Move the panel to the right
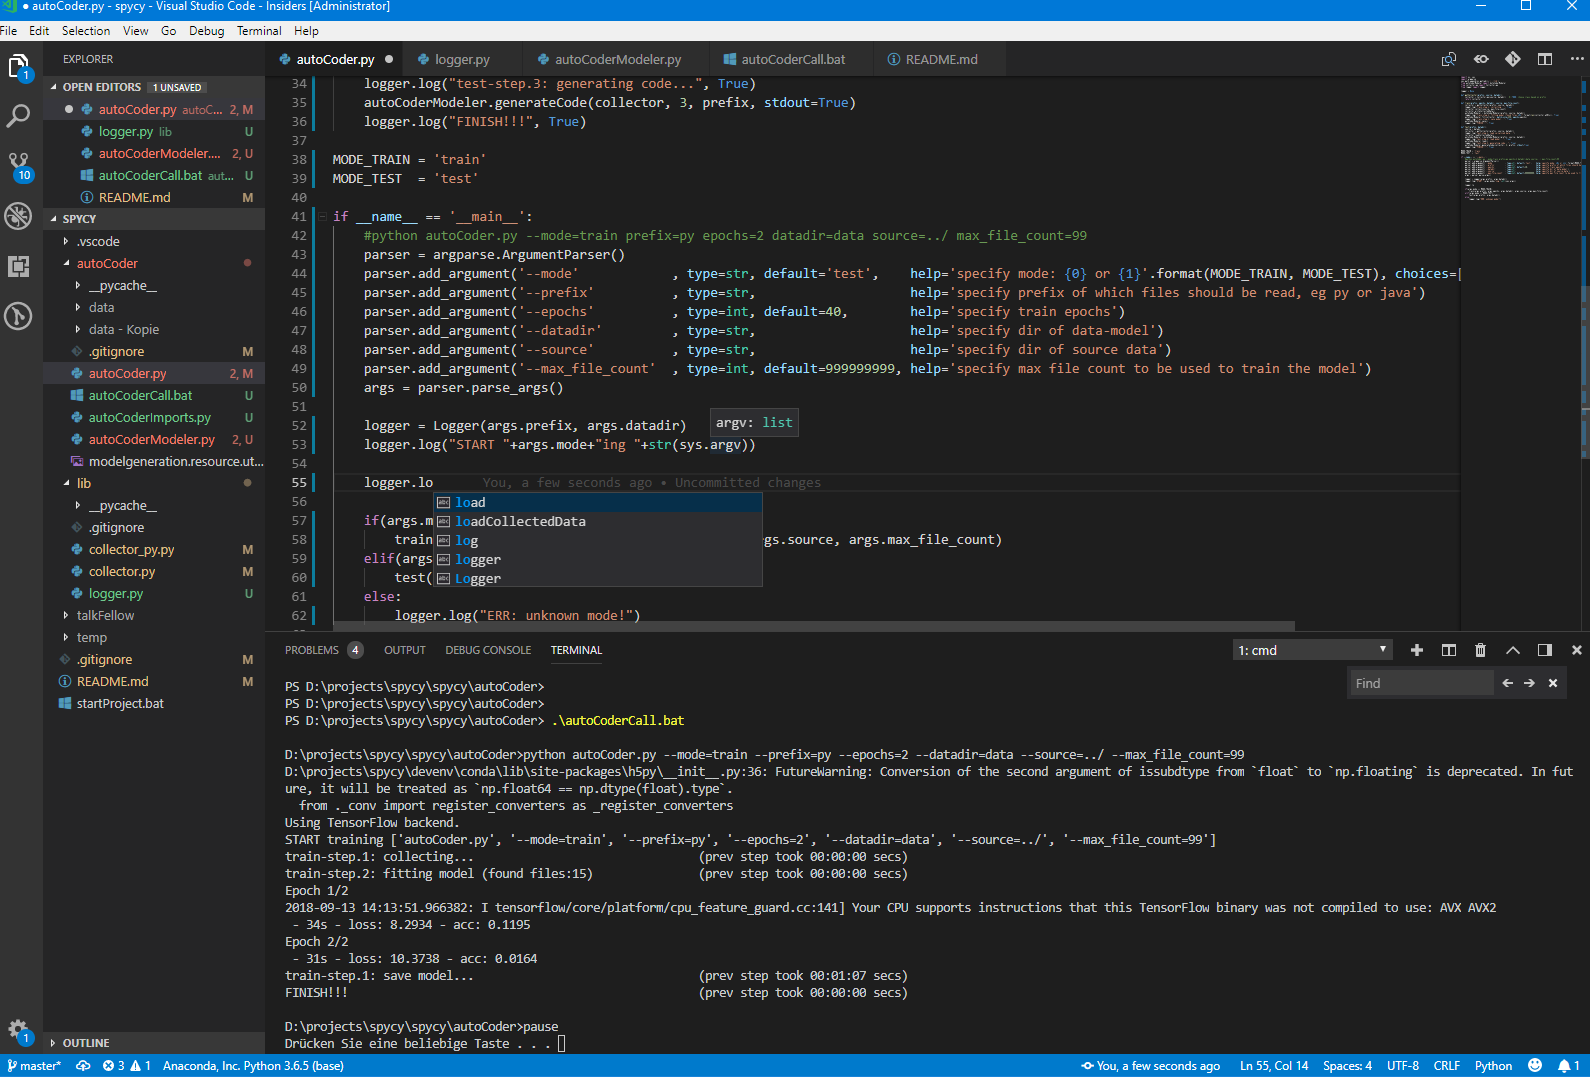1590x1077 pixels. 1545,650
